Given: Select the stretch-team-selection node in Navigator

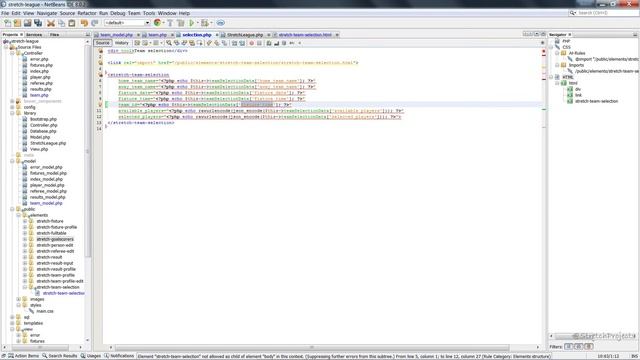Looking at the screenshot, I should (596, 101).
